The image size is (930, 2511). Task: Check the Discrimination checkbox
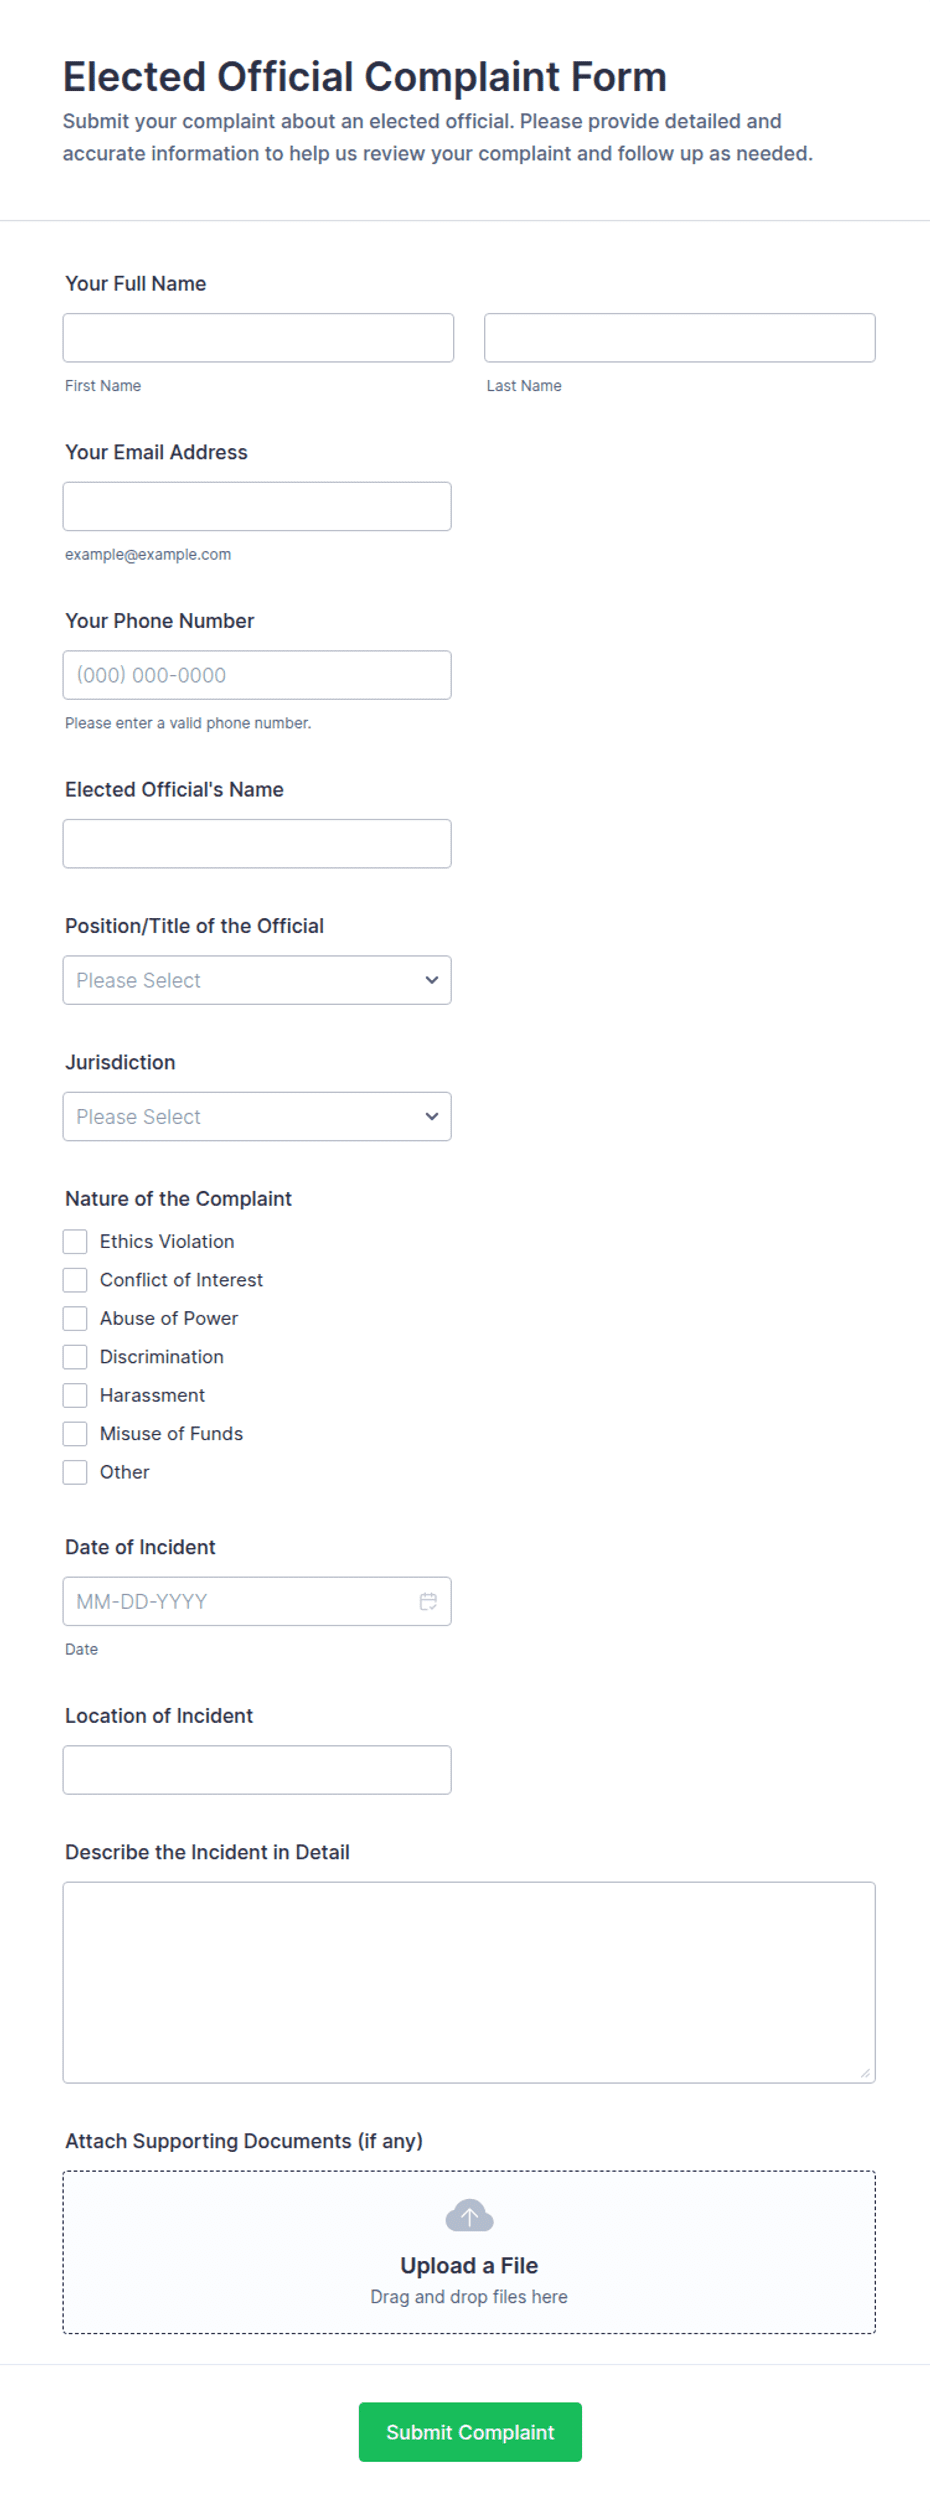(x=75, y=1356)
